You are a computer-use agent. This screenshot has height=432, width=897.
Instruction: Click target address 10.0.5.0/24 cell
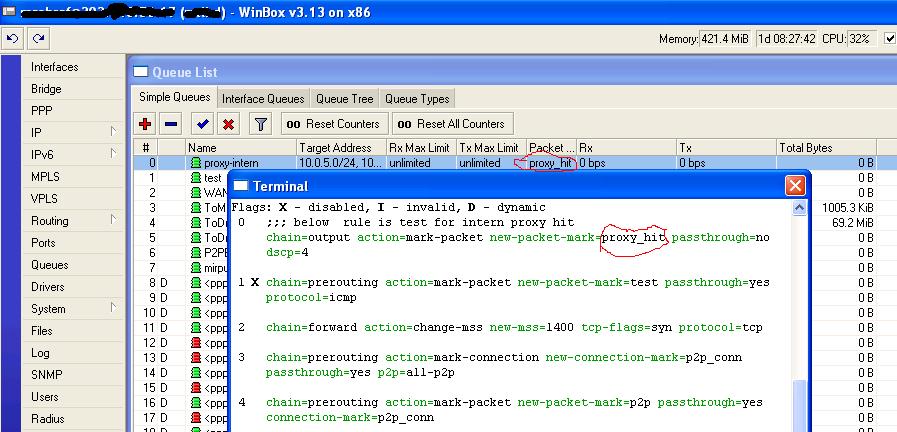342,163
